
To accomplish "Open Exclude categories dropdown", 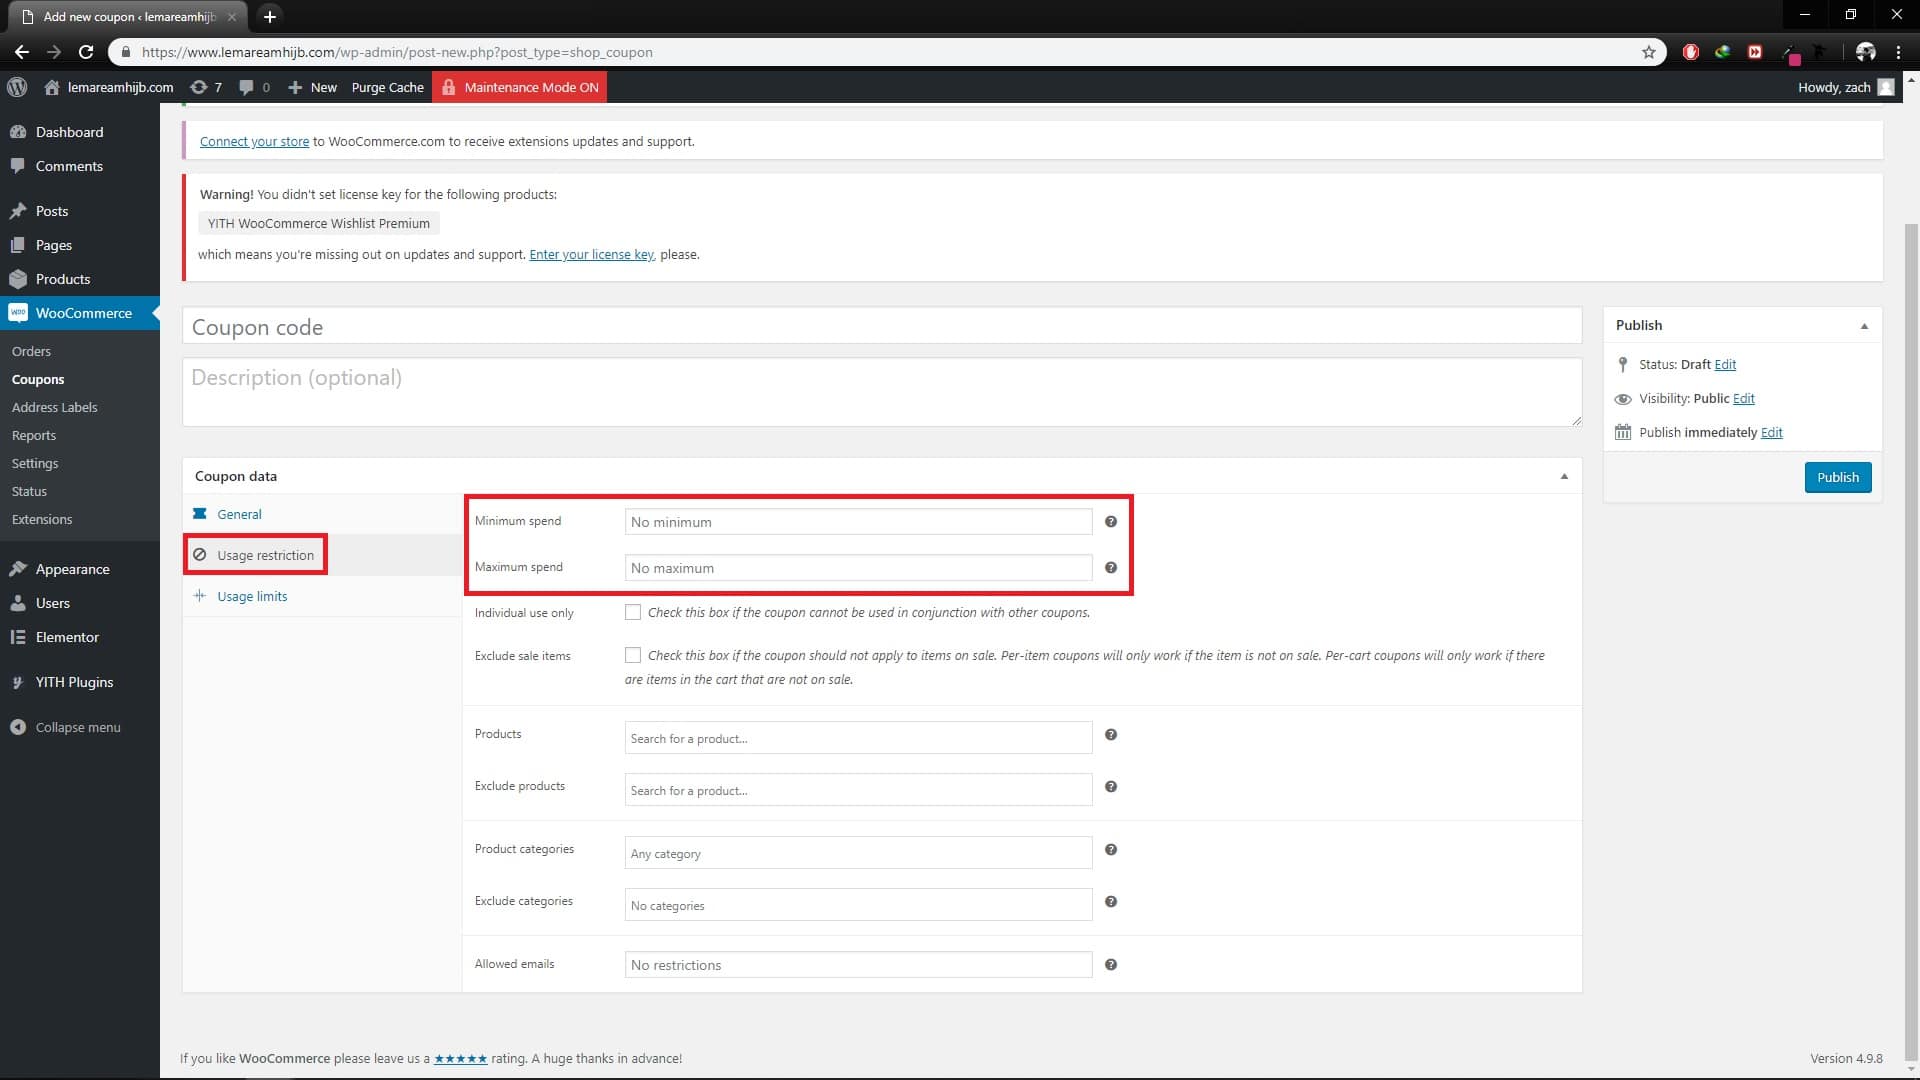I will (858, 905).
